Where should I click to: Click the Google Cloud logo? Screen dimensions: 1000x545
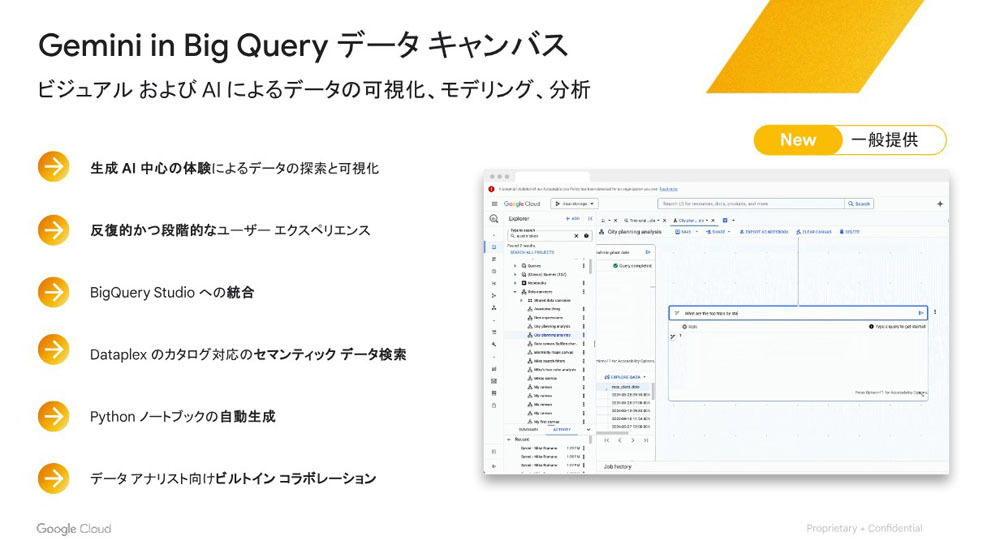(522, 204)
